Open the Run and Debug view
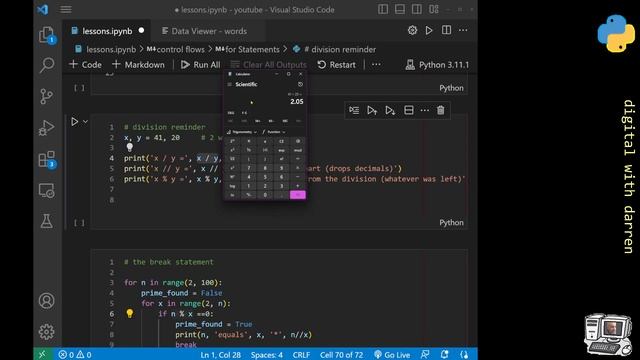The image size is (640, 360). (x=47, y=128)
